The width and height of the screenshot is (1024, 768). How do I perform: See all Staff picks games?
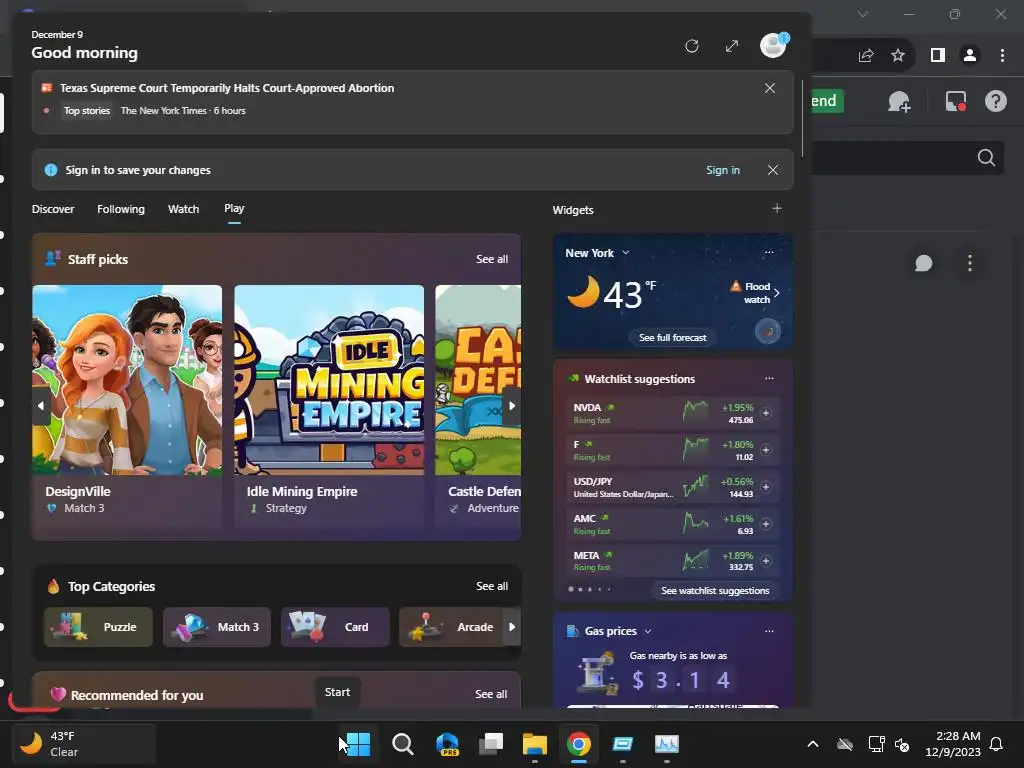point(492,259)
